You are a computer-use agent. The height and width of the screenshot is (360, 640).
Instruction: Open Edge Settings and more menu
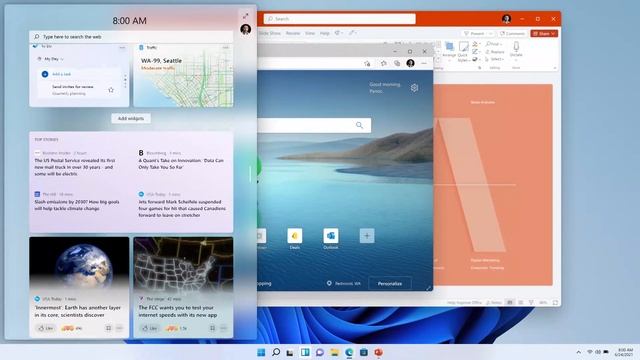click(424, 63)
